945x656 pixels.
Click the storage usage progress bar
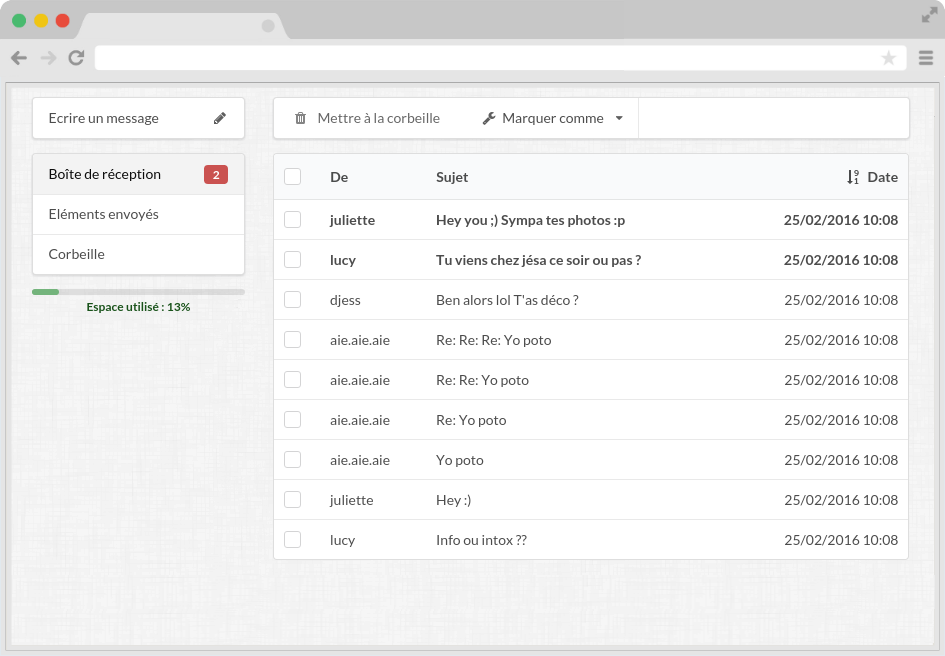[x=138, y=292]
